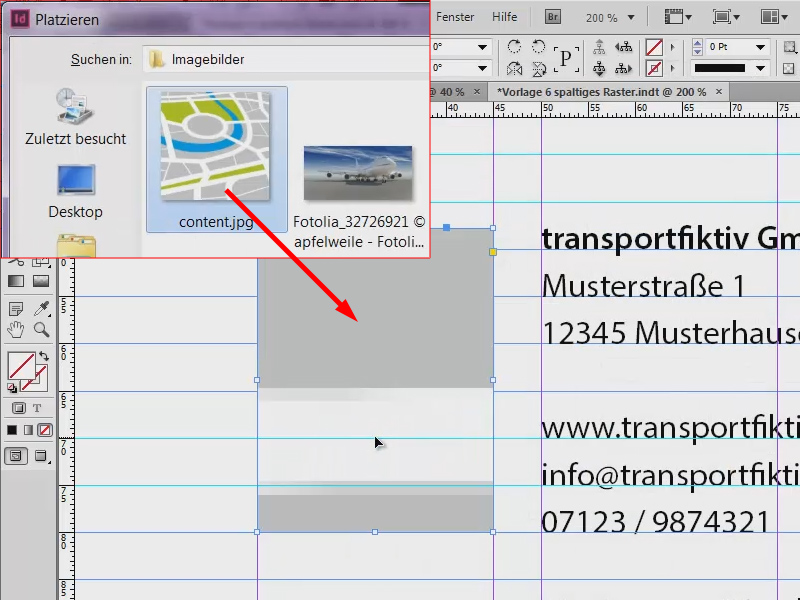Select the Eyedropper tool
Image resolution: width=800 pixels, height=600 pixels.
pyautogui.click(x=42, y=309)
